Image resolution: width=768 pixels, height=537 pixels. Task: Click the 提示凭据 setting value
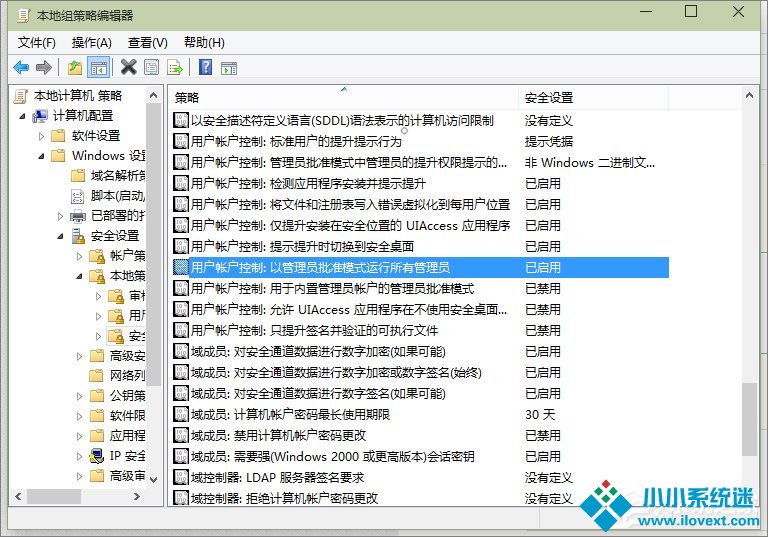pyautogui.click(x=549, y=142)
